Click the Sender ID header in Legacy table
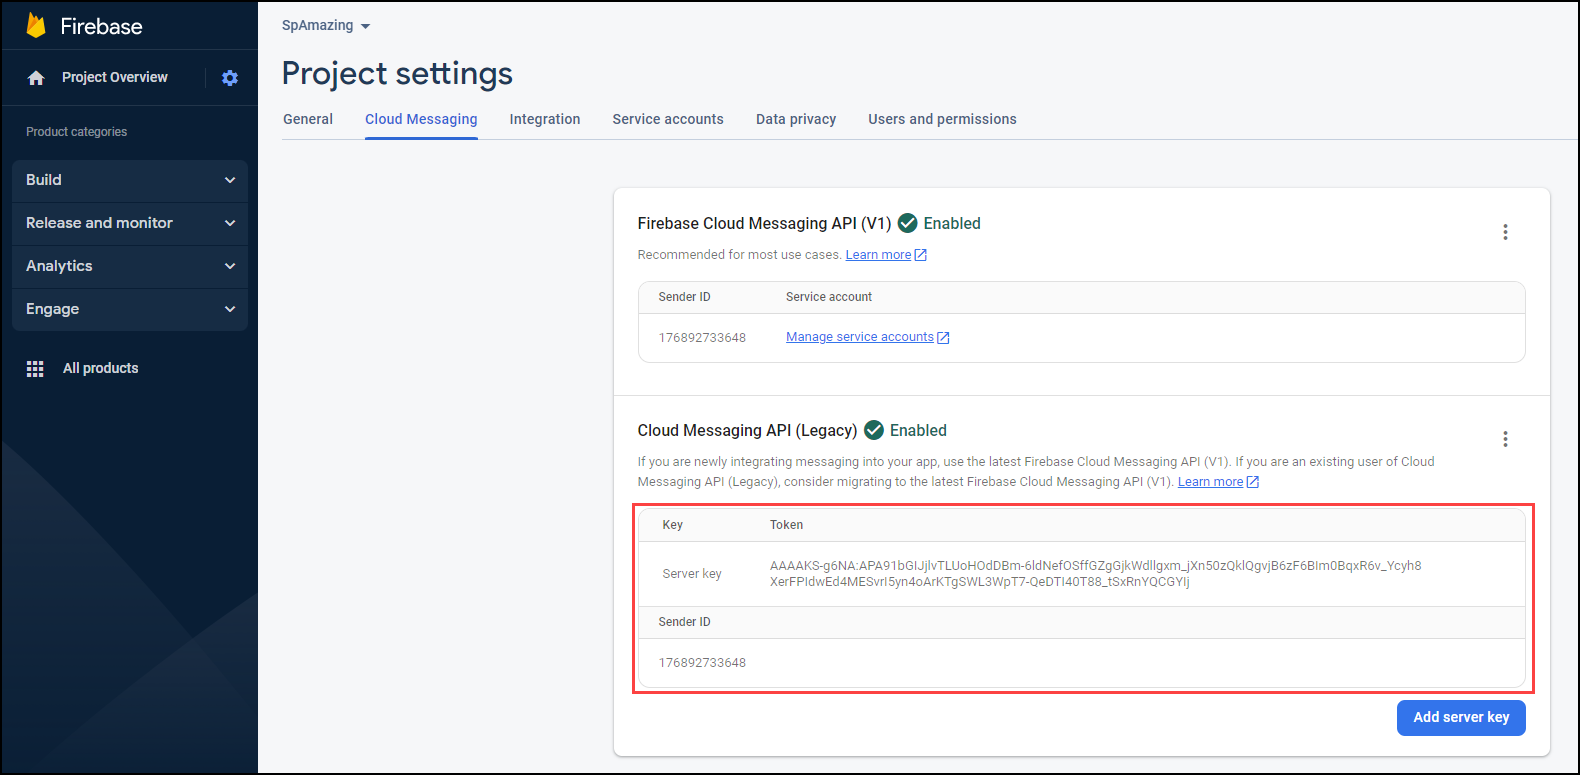 point(684,622)
